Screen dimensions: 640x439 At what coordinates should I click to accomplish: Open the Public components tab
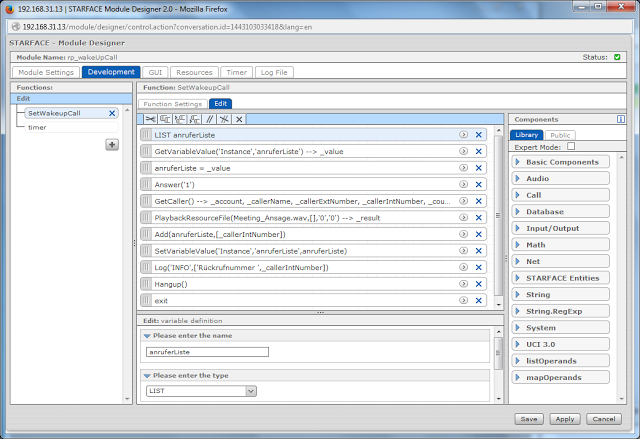[x=560, y=135]
